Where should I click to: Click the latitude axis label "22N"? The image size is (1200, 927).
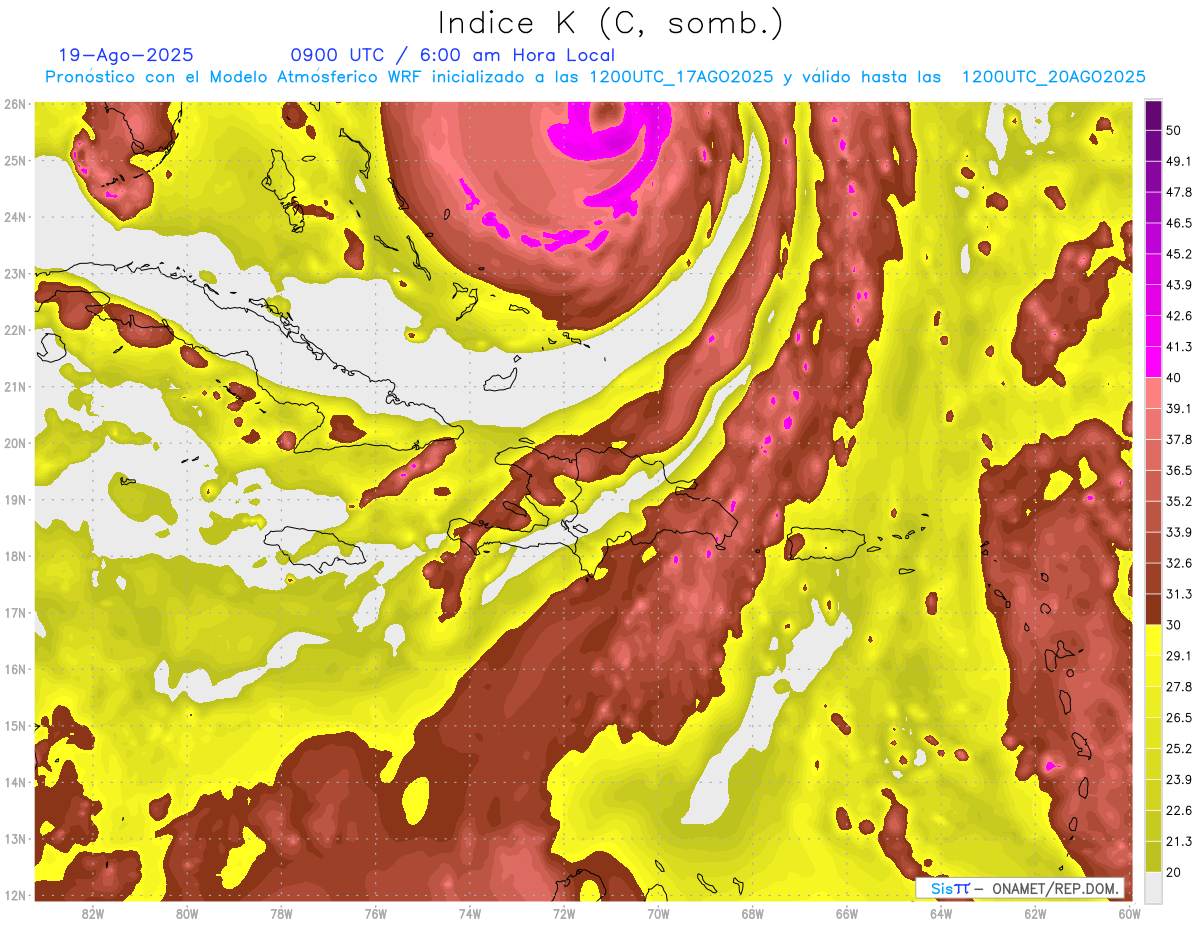click(15, 330)
